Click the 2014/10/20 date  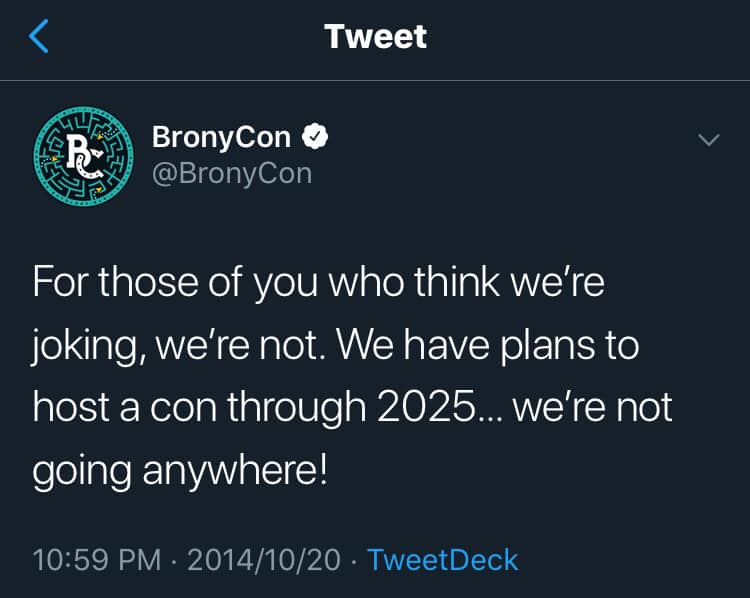[264, 560]
